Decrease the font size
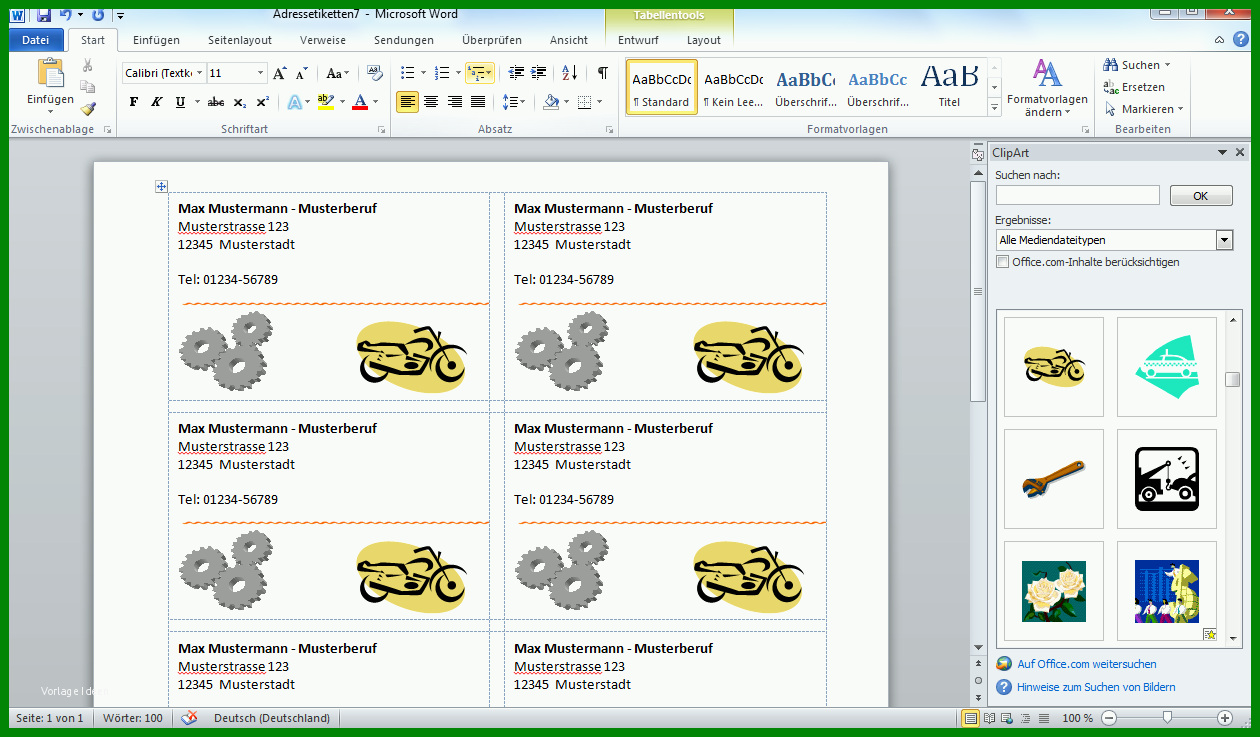Viewport: 1260px width, 737px height. [x=301, y=73]
